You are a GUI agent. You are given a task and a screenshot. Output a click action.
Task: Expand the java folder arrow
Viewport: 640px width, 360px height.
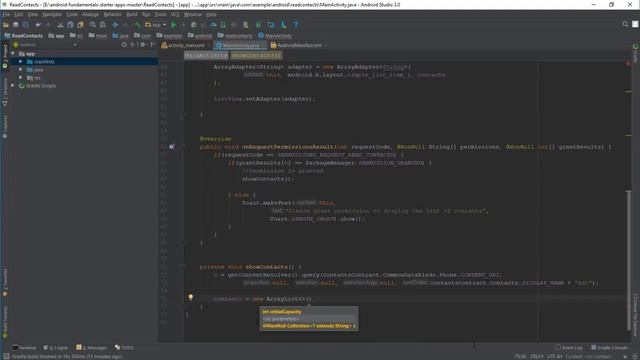pos(20,70)
